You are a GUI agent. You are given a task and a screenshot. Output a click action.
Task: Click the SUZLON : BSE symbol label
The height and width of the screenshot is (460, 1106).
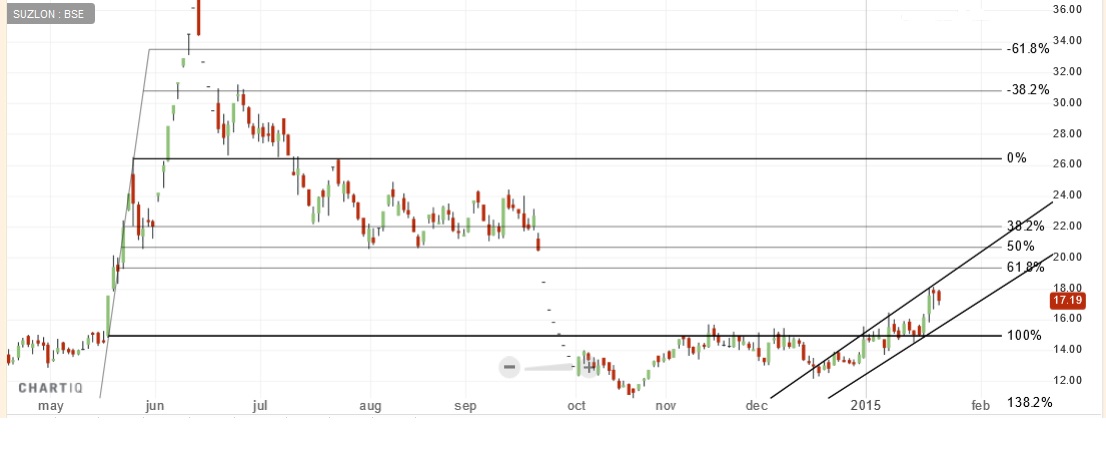(49, 14)
